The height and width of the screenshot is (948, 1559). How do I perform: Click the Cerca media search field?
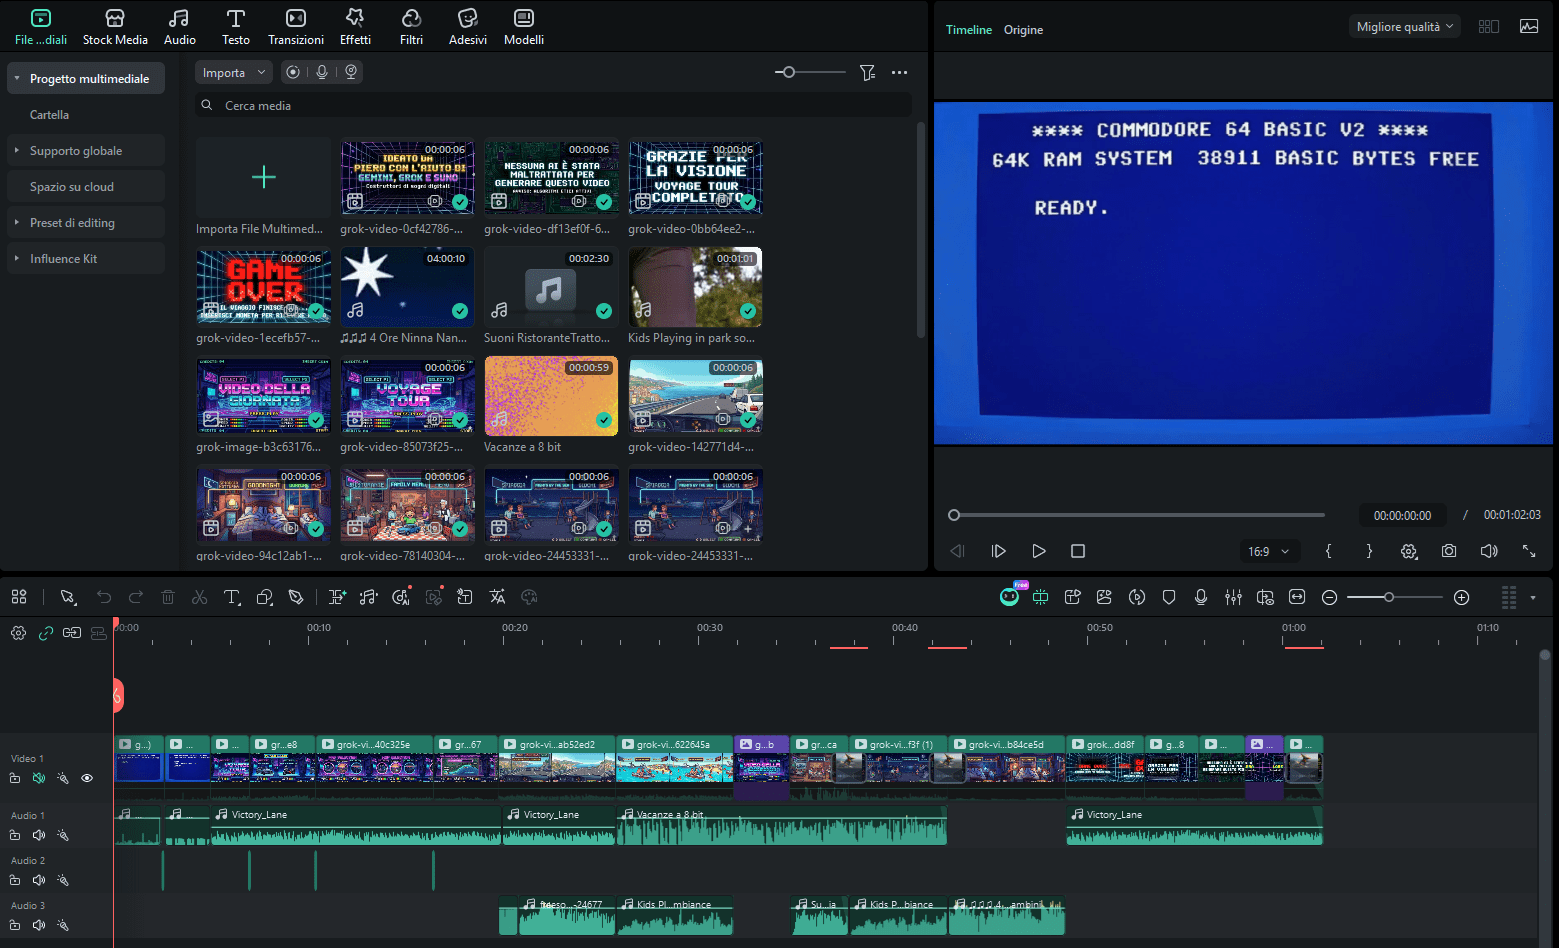click(x=553, y=105)
